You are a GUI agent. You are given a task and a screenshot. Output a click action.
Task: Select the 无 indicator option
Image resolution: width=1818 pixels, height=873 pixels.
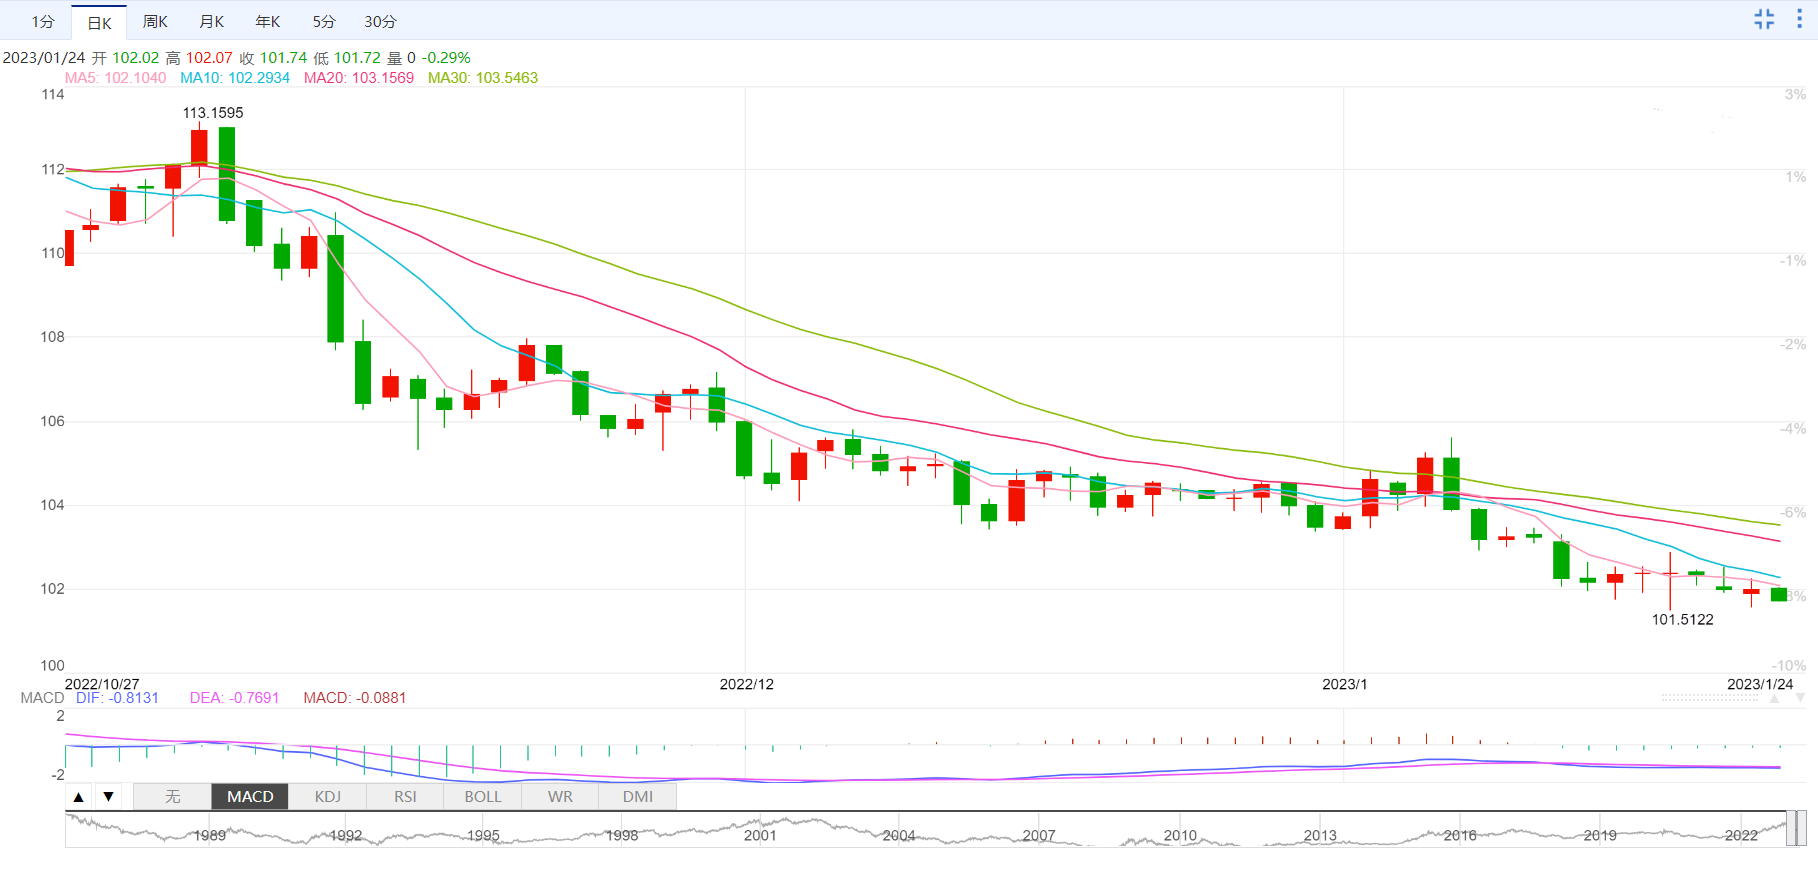pyautogui.click(x=172, y=797)
